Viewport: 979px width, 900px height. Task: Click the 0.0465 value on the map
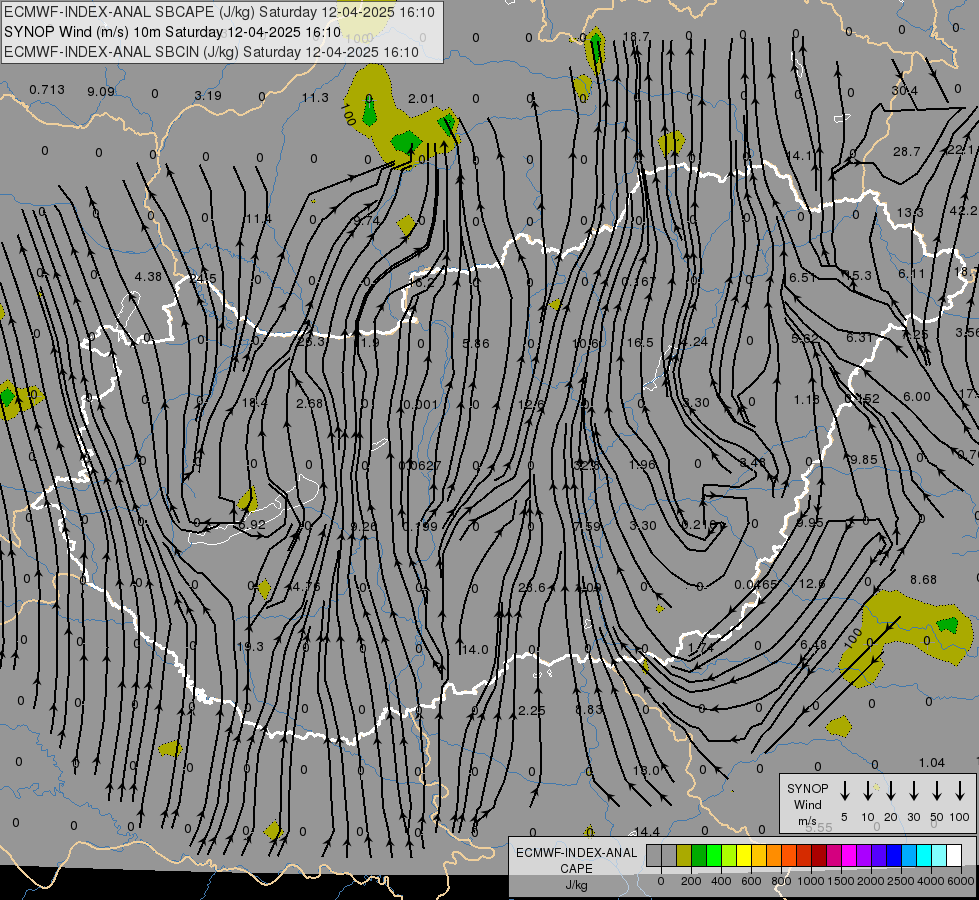tap(755, 585)
